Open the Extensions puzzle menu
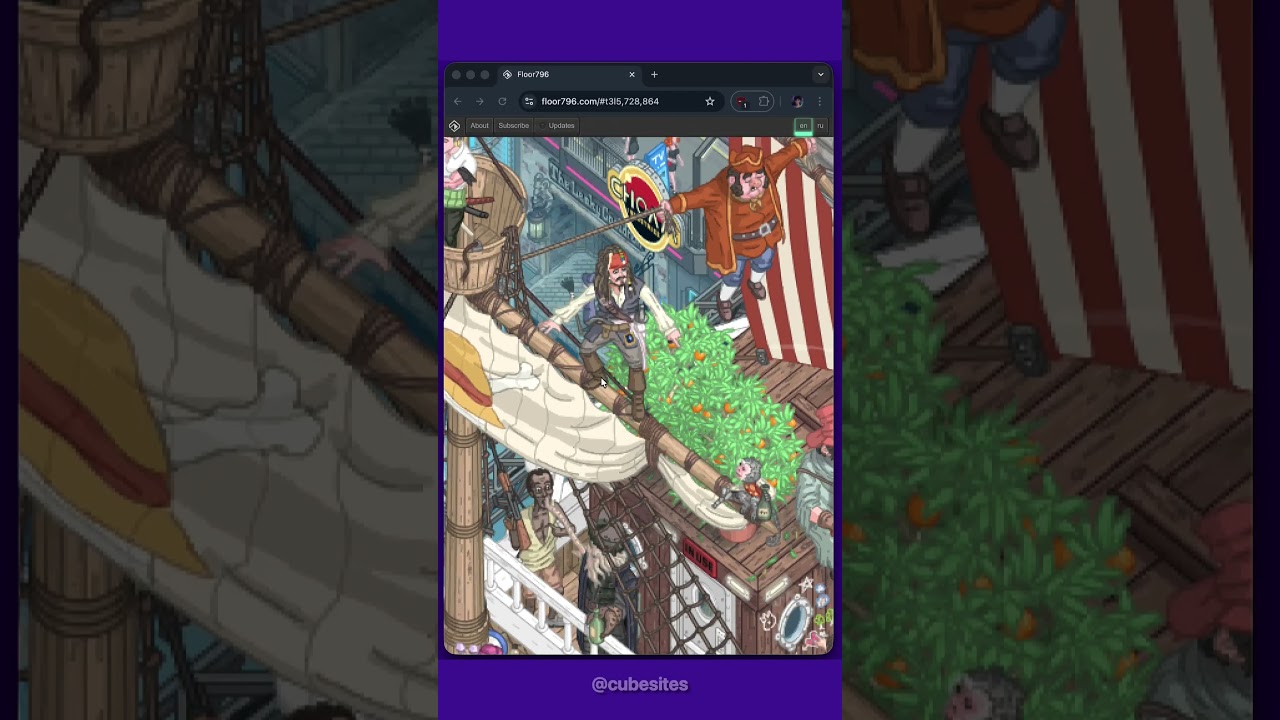 click(x=764, y=101)
